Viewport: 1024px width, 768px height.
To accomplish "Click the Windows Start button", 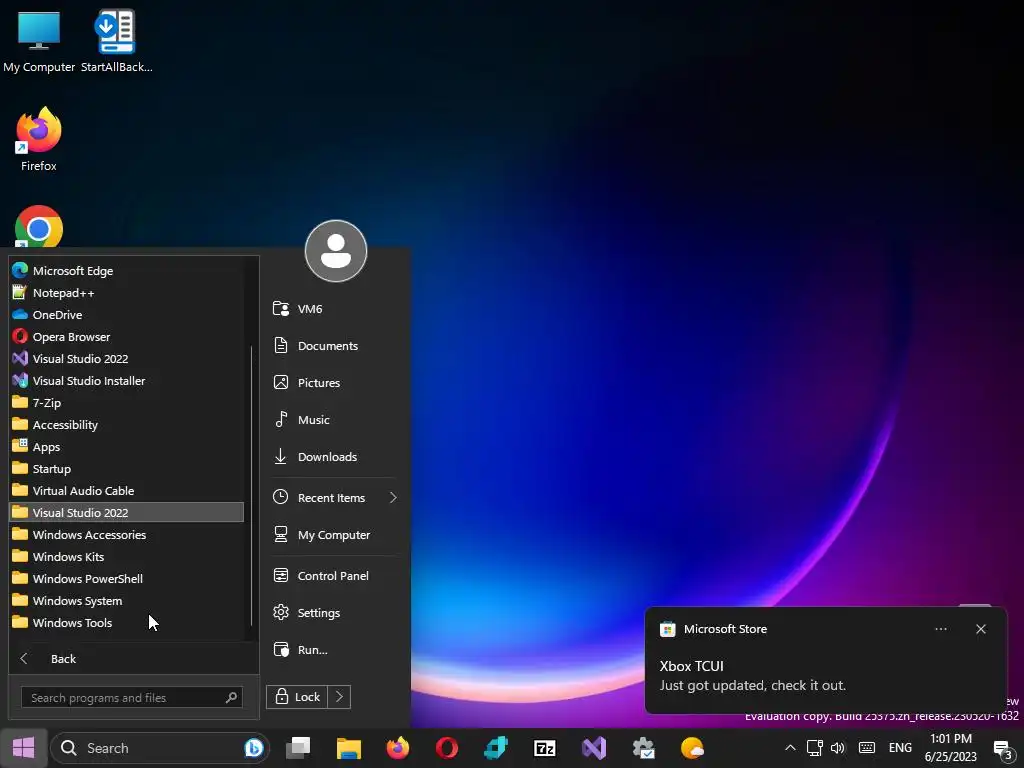I will tap(24, 748).
